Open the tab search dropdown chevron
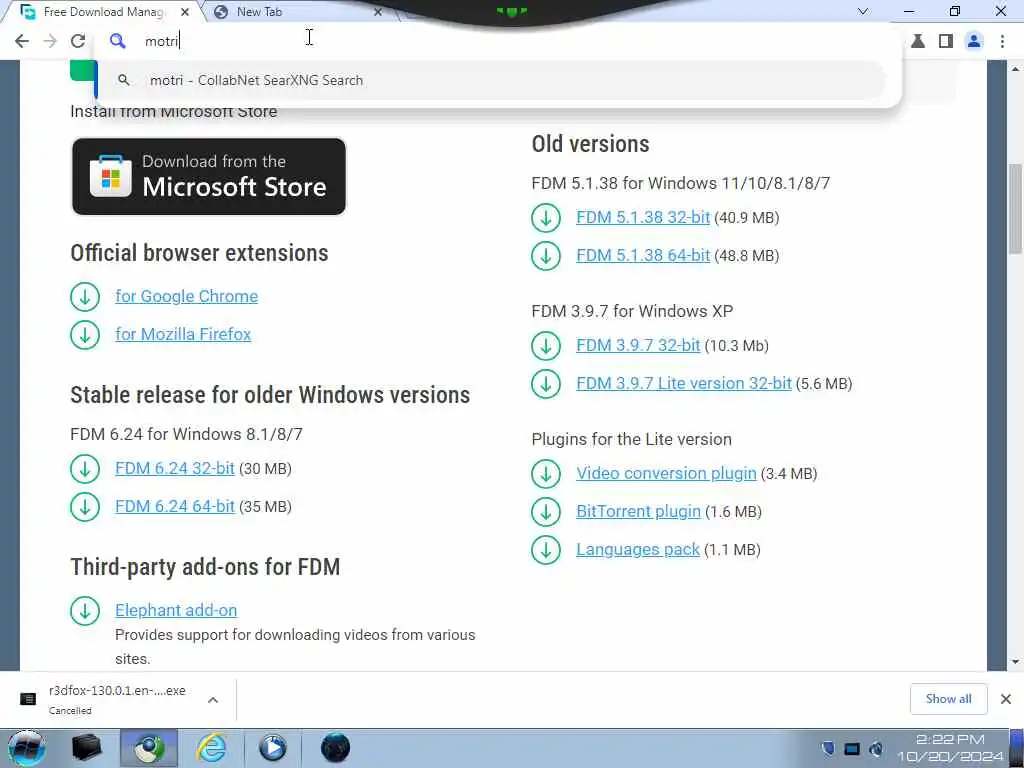Viewport: 1024px width, 768px height. 863,11
